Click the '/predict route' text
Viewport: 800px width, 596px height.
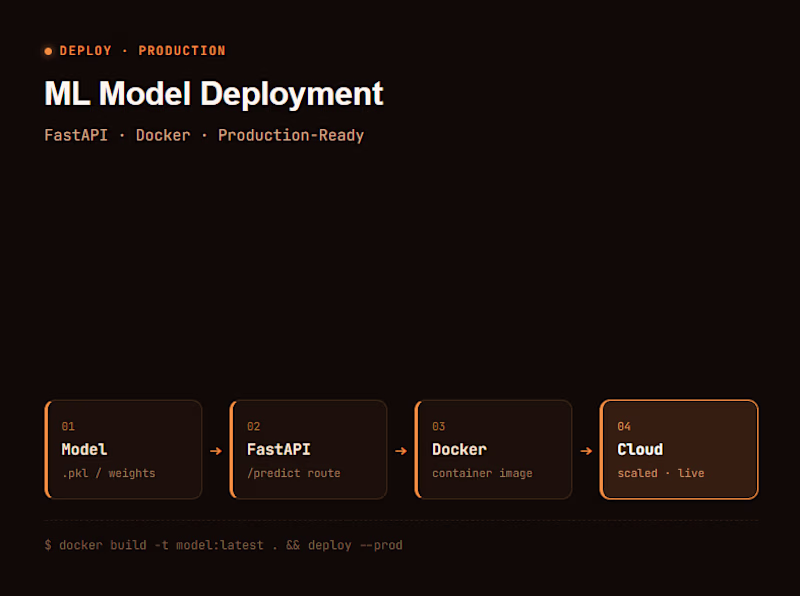coord(293,473)
